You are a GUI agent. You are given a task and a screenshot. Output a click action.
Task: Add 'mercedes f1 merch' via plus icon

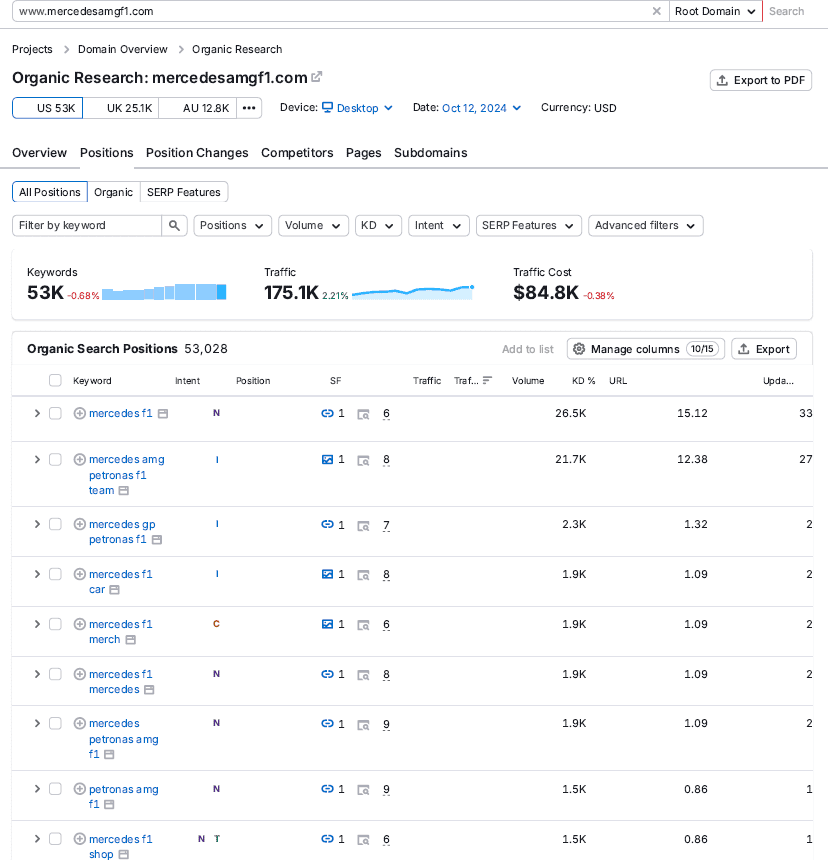[x=80, y=624]
